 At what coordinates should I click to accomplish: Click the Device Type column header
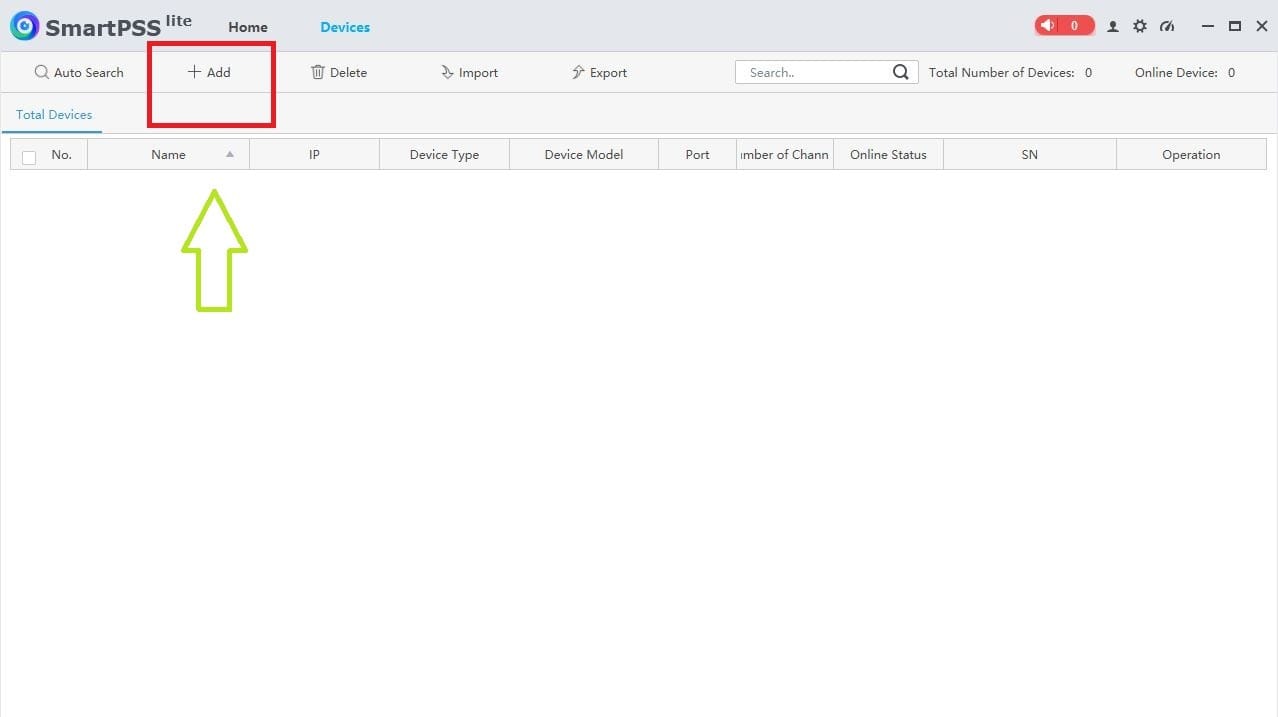[443, 154]
